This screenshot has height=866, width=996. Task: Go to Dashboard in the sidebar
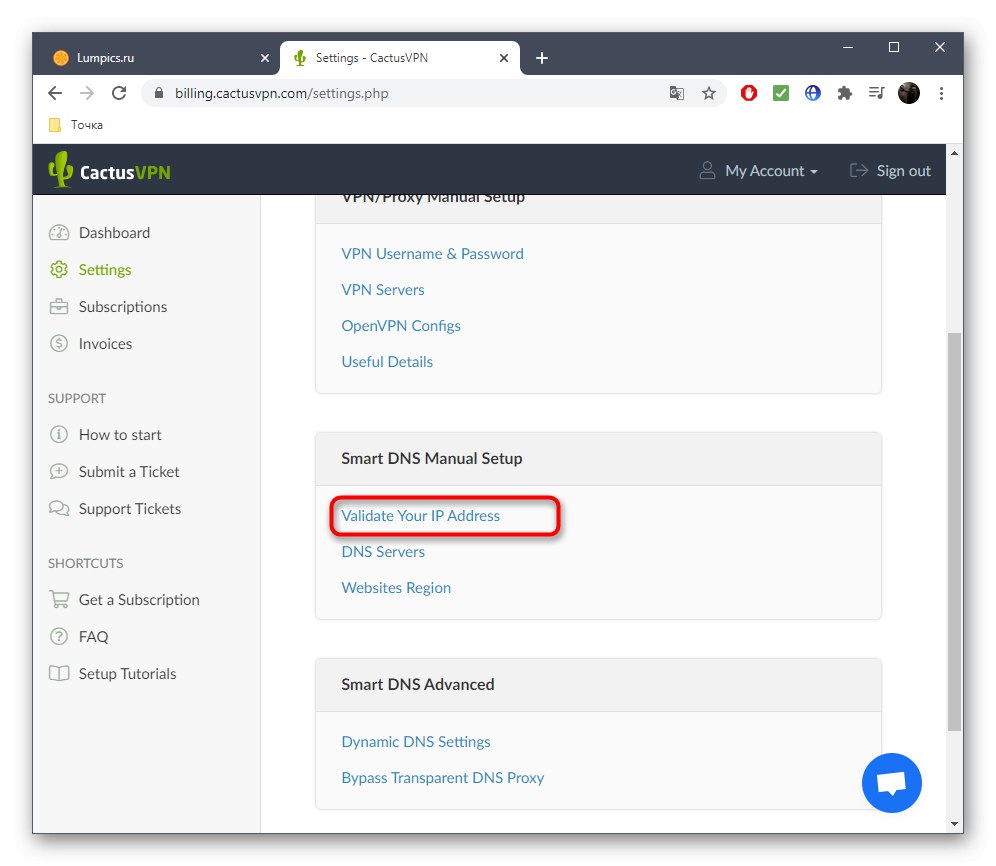click(x=114, y=233)
